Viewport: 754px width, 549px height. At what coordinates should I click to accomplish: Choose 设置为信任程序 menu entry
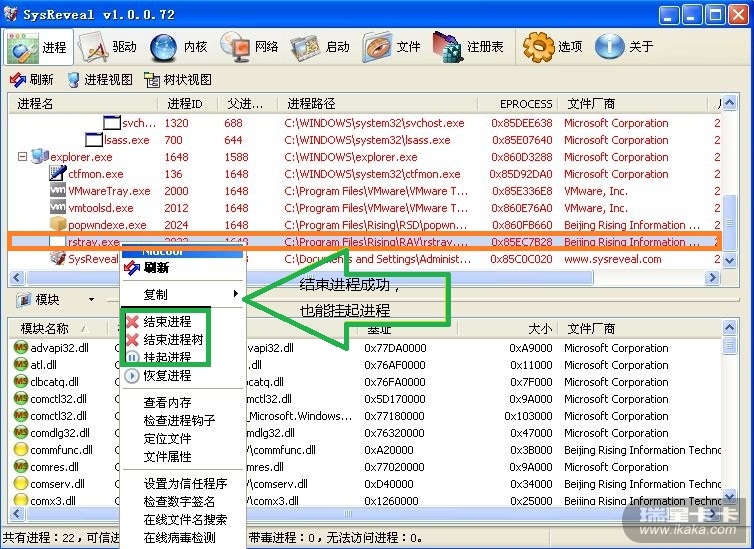click(183, 484)
